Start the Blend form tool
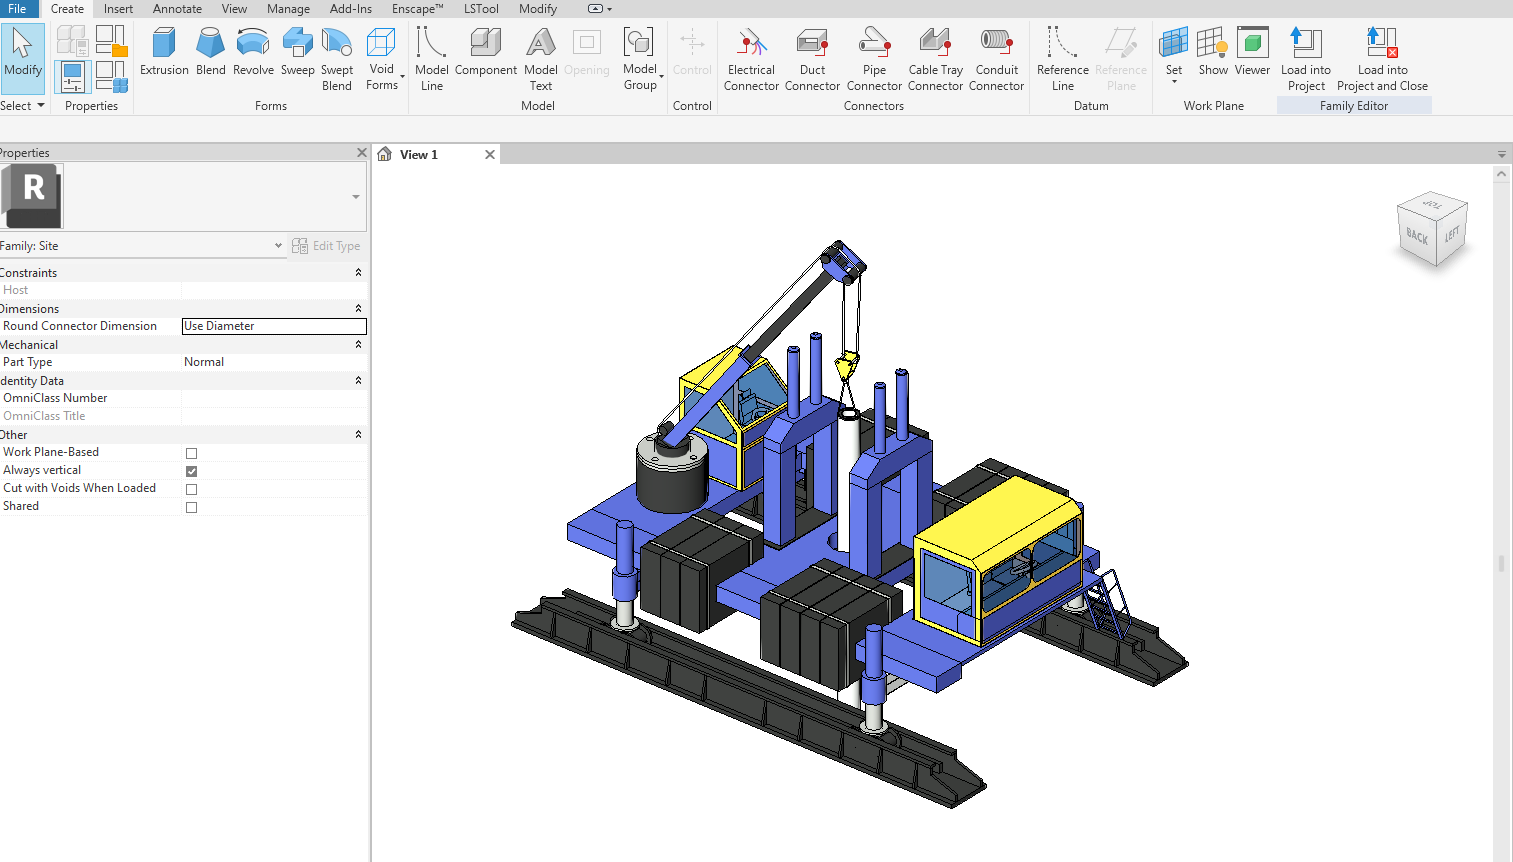Viewport: 1513px width, 862px height. click(211, 52)
